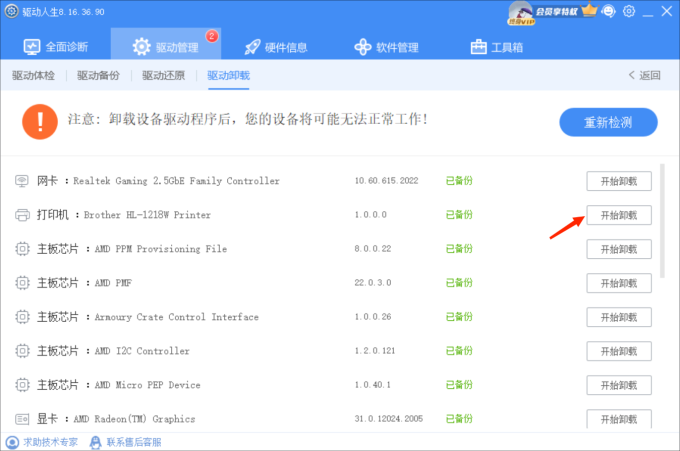Click version text 31.0.12024.2005

[x=389, y=419]
